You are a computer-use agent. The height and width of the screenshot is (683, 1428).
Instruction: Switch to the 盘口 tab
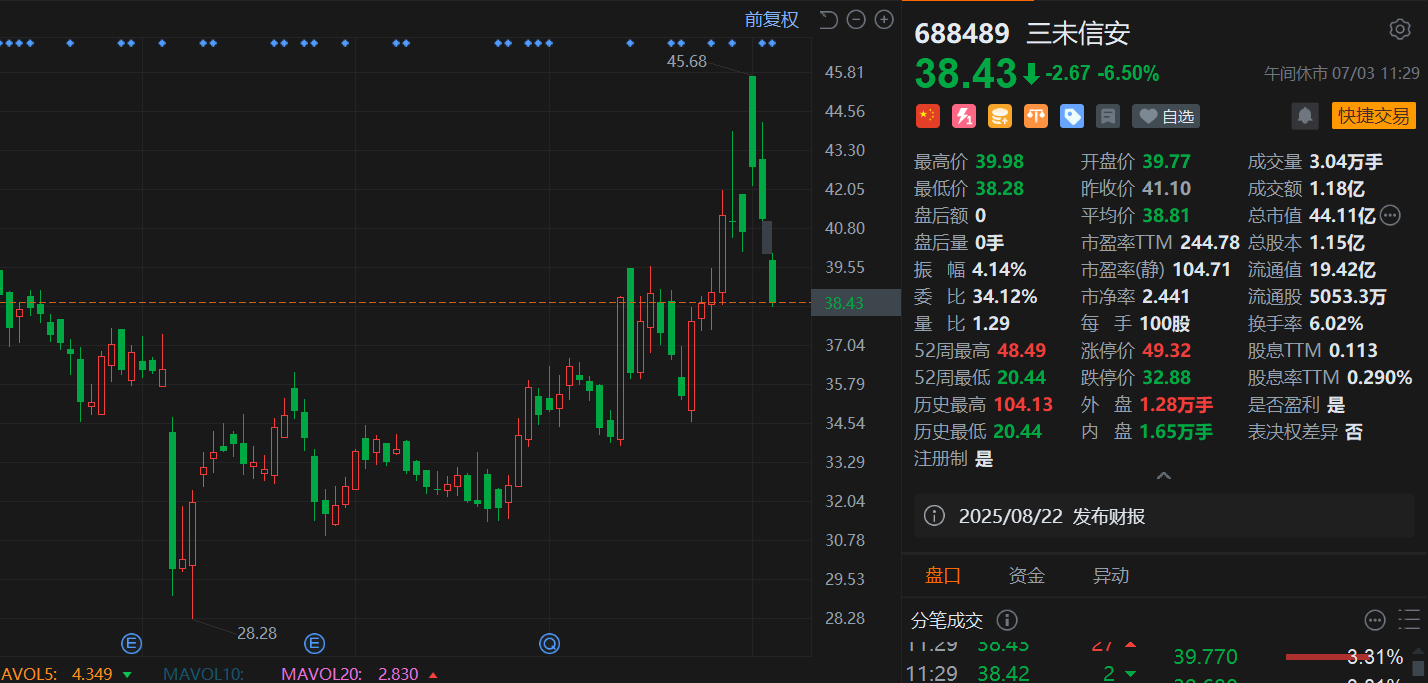[x=943, y=575]
